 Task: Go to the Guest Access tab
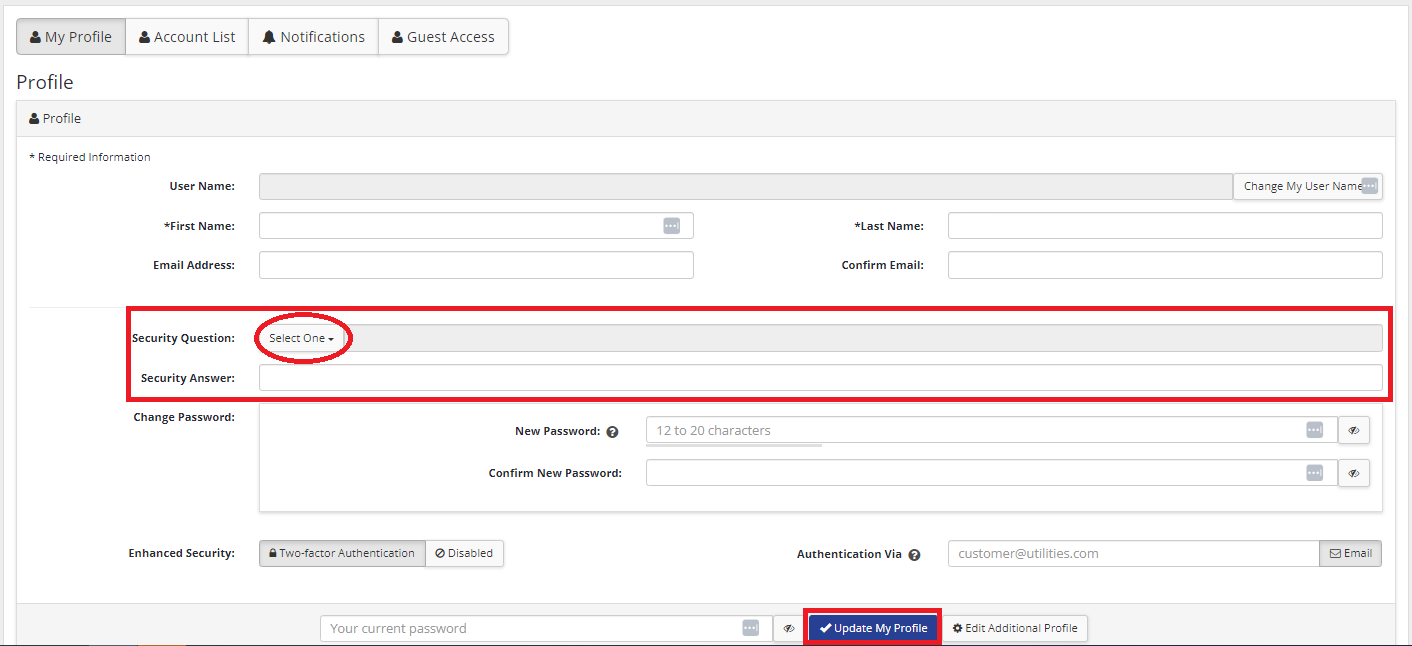coord(443,37)
